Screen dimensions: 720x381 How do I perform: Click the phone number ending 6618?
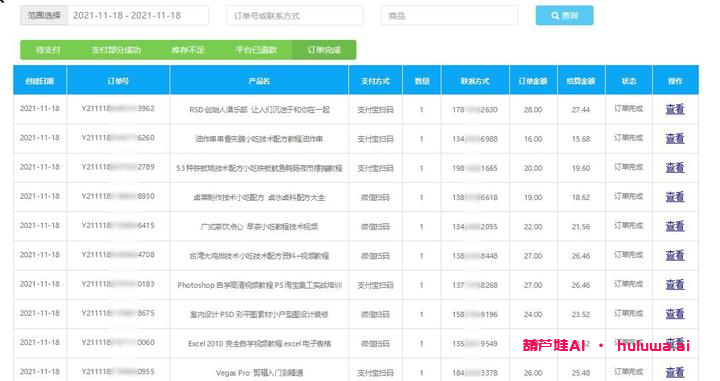coord(475,197)
